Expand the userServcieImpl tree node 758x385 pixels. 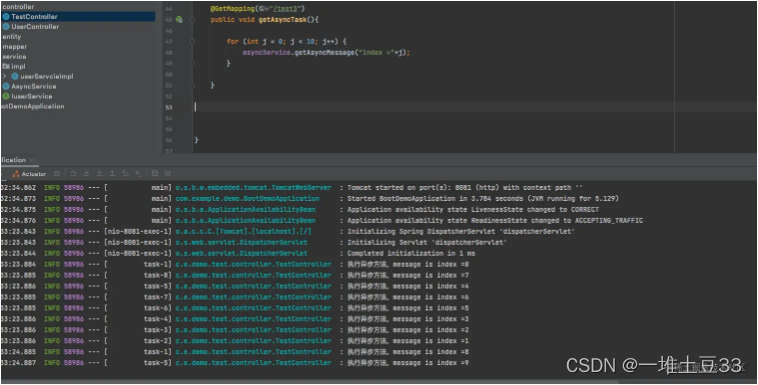tap(4, 76)
